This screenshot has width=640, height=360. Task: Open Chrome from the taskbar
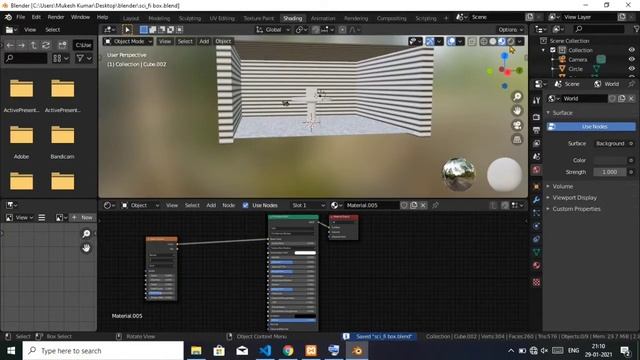288,350
